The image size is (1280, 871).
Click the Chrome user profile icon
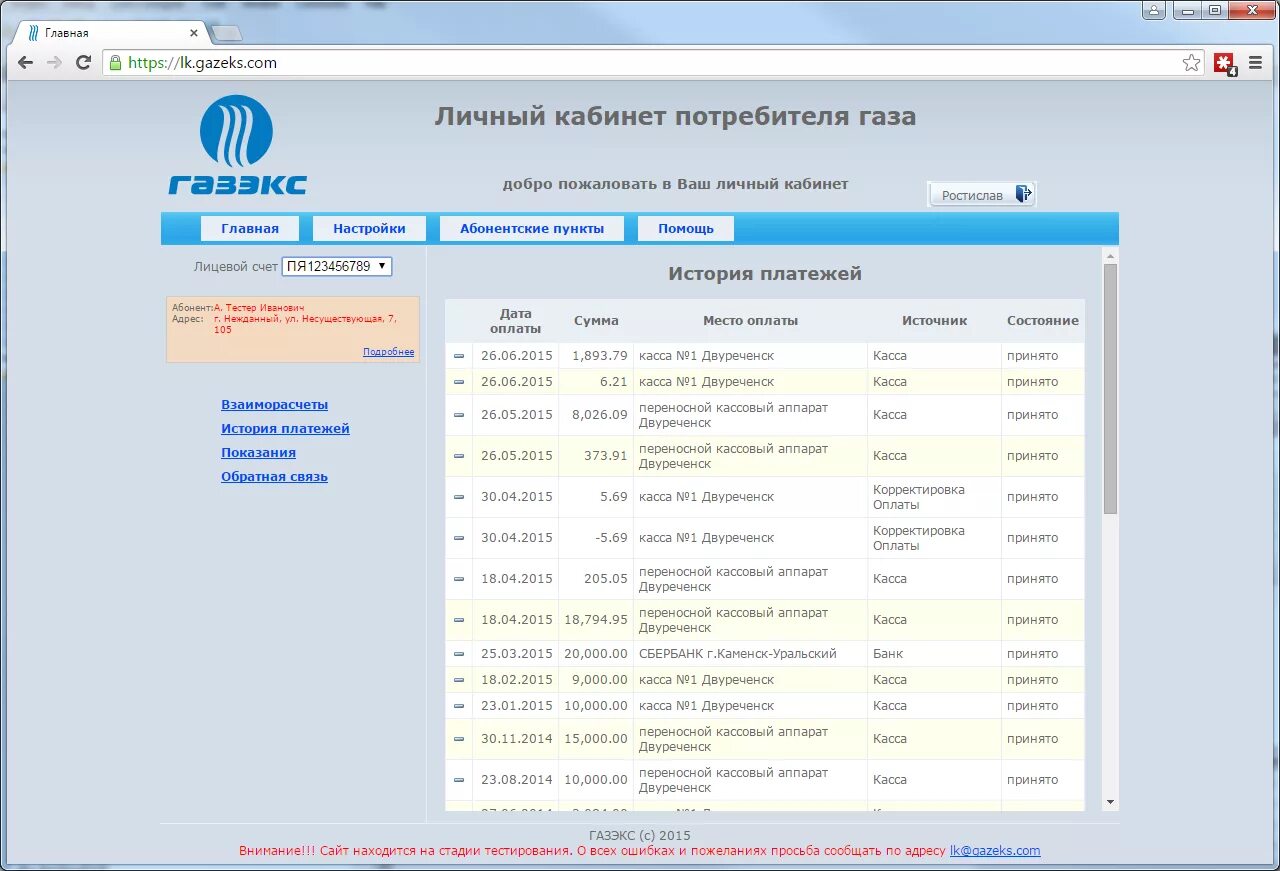click(1155, 10)
